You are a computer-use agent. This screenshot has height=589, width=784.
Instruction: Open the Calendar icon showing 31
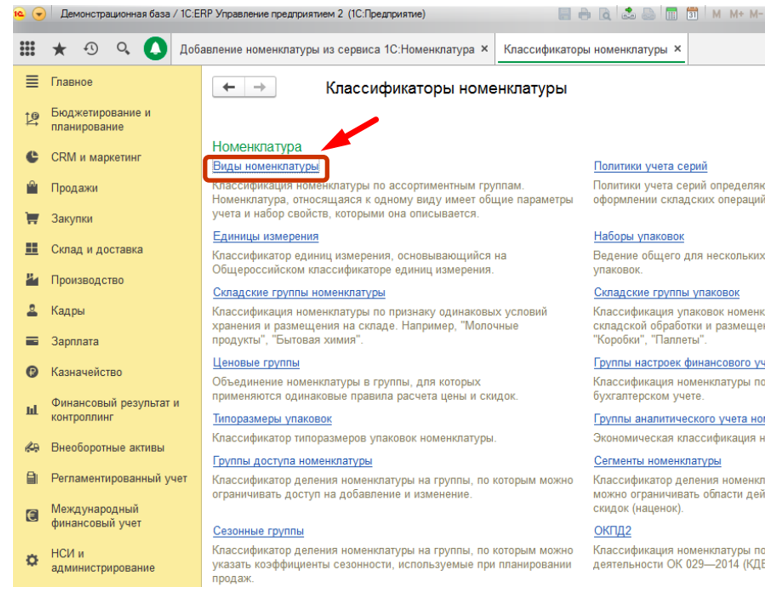pyautogui.click(x=692, y=14)
